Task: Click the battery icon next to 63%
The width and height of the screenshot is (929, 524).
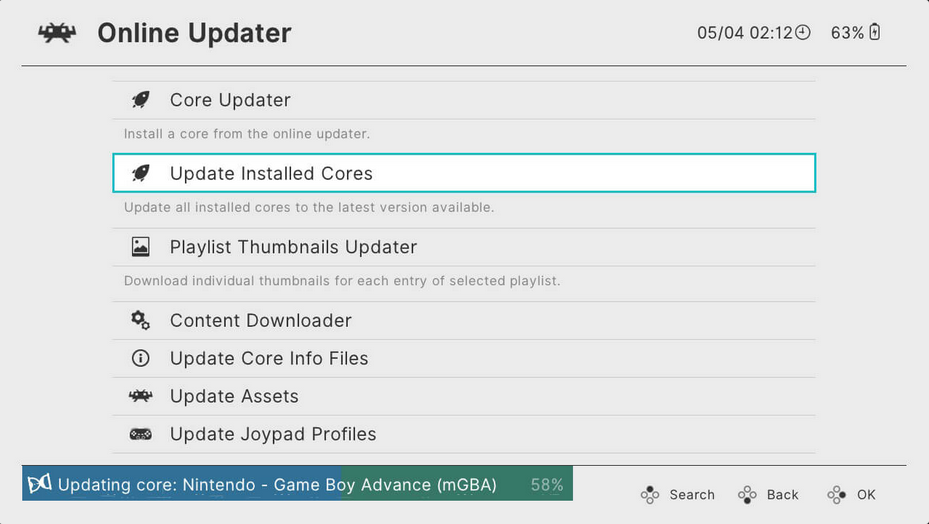Action: pyautogui.click(x=874, y=32)
